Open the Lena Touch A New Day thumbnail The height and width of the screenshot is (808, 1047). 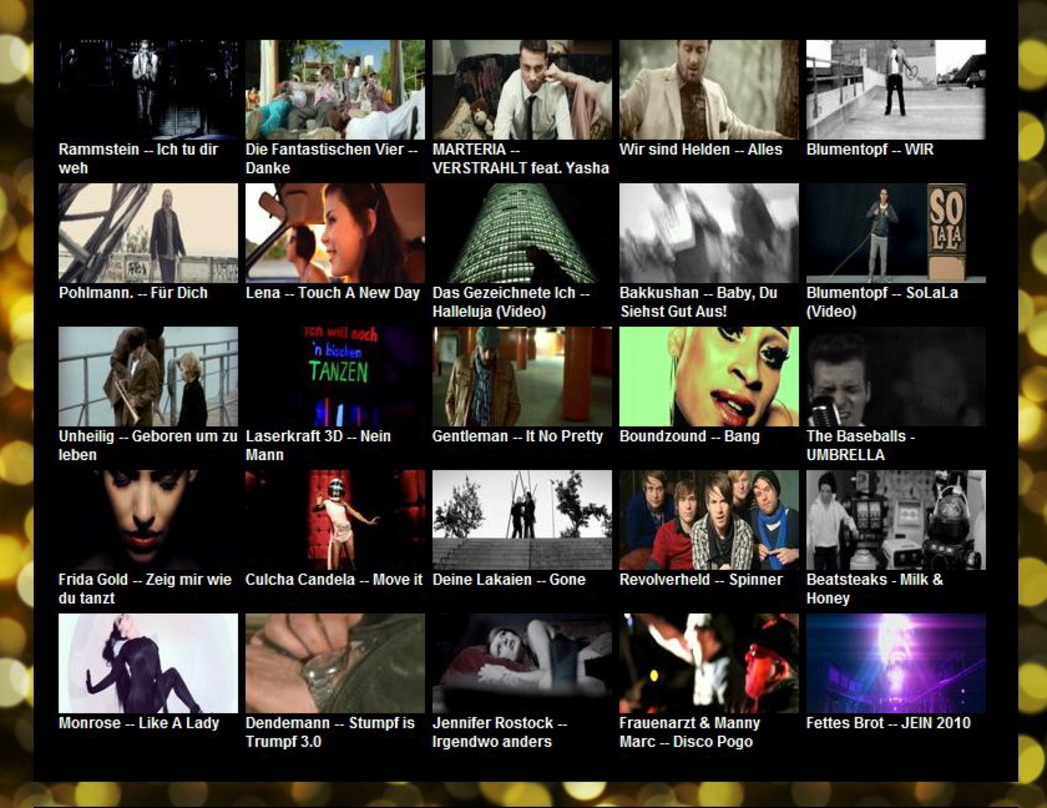335,233
